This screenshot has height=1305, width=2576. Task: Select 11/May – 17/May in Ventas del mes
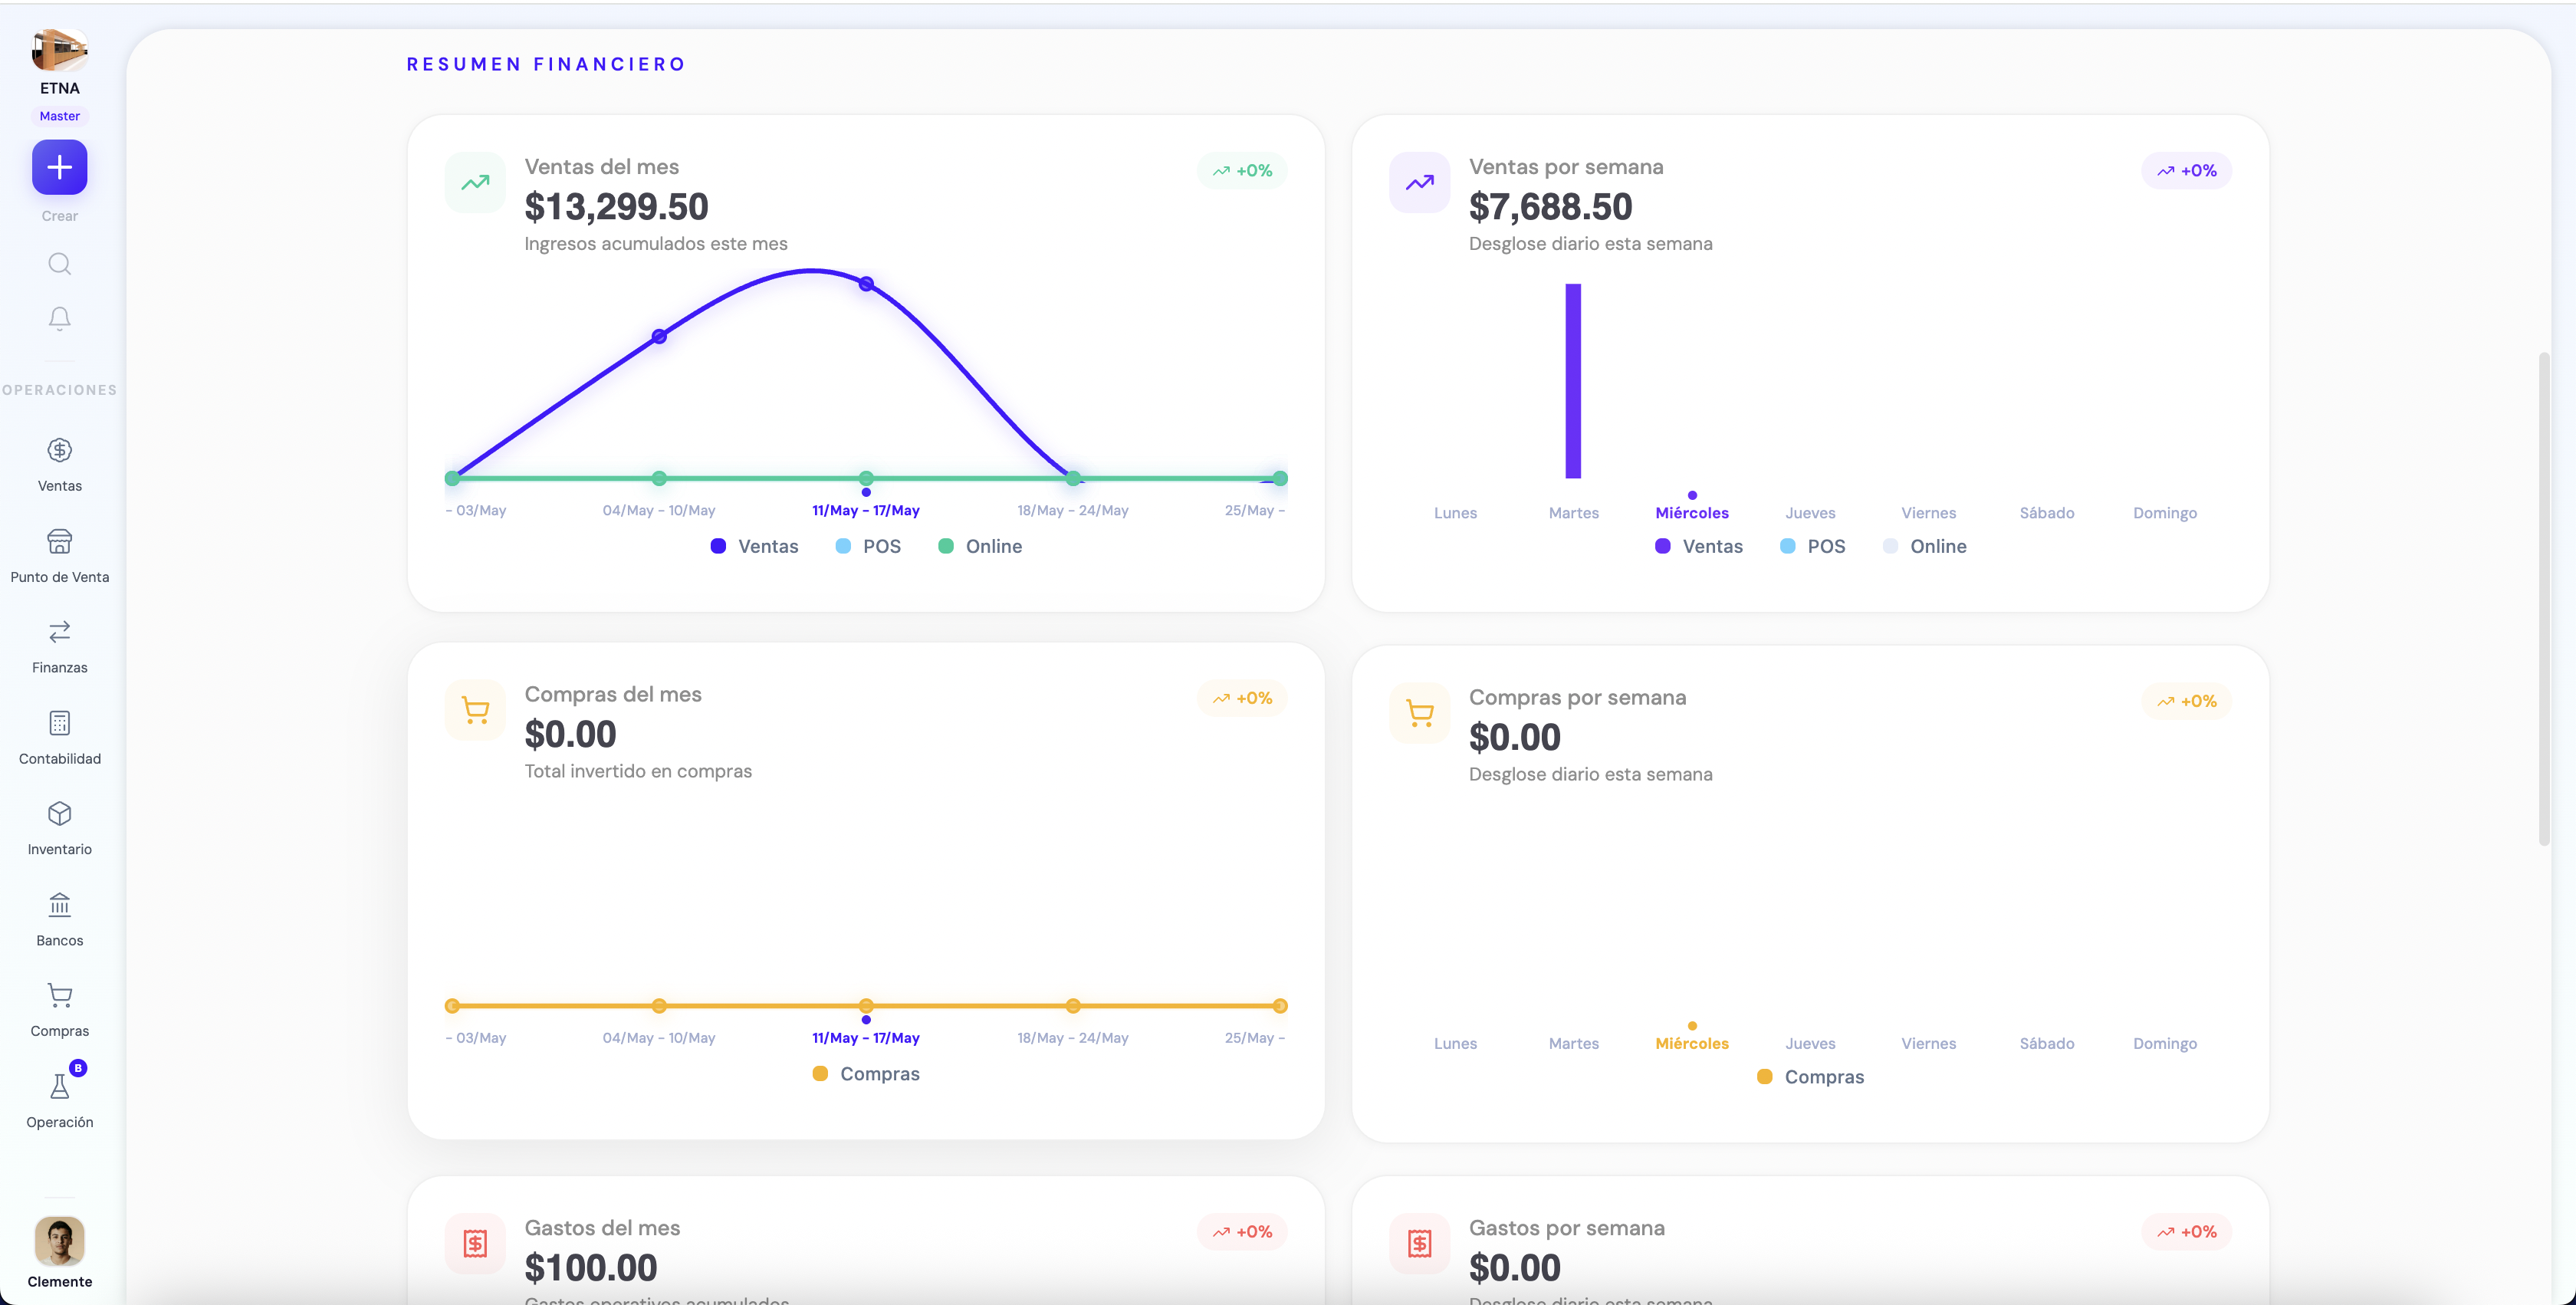tap(866, 510)
